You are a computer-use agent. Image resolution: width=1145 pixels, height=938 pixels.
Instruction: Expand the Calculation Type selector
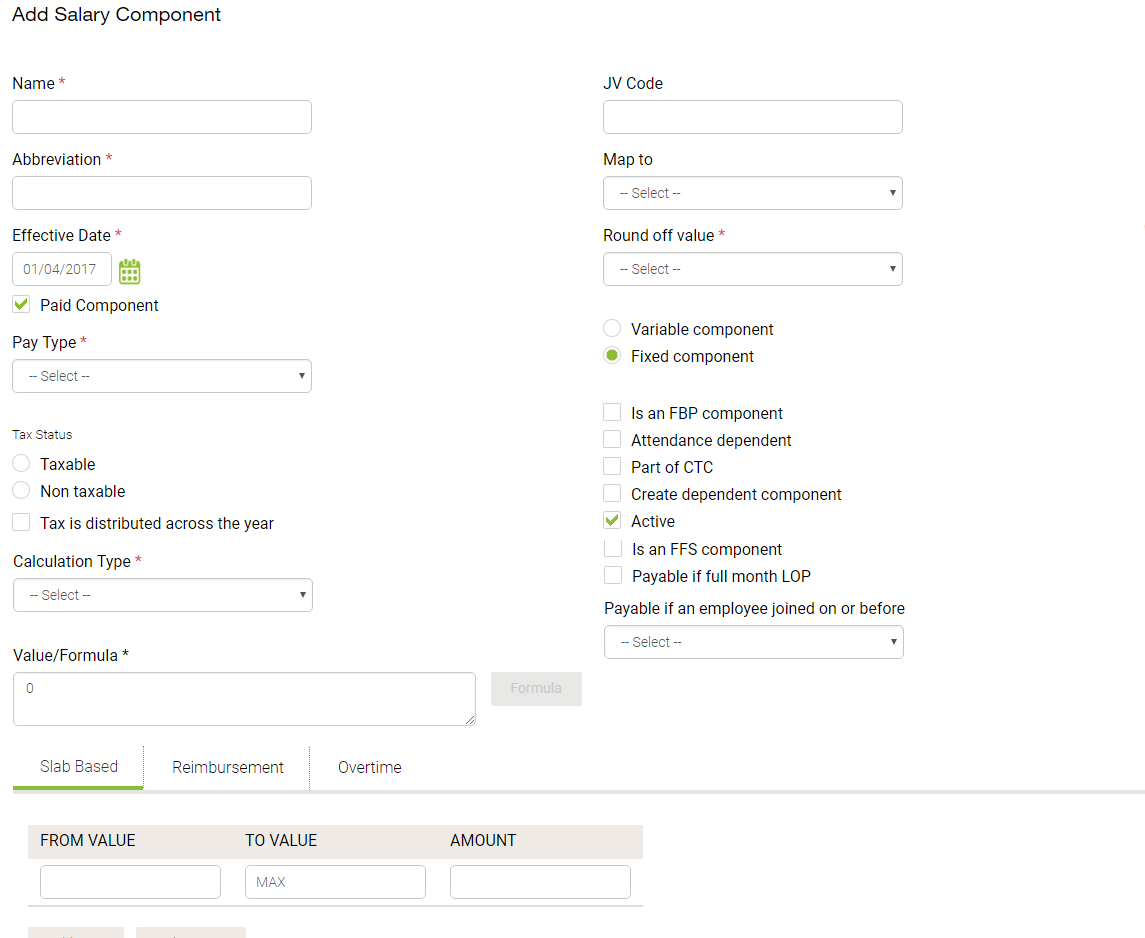click(162, 594)
